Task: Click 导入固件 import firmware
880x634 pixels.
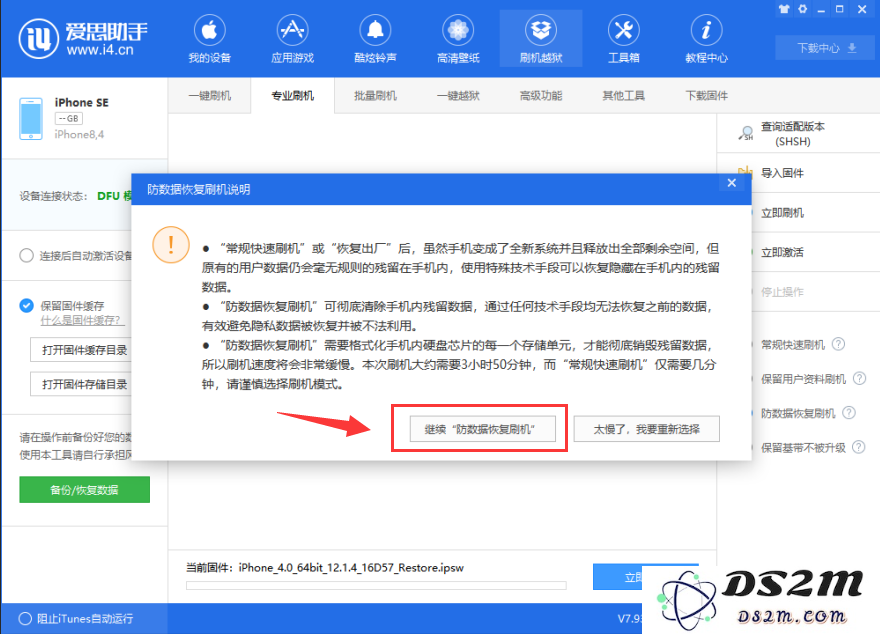Action: (x=782, y=173)
